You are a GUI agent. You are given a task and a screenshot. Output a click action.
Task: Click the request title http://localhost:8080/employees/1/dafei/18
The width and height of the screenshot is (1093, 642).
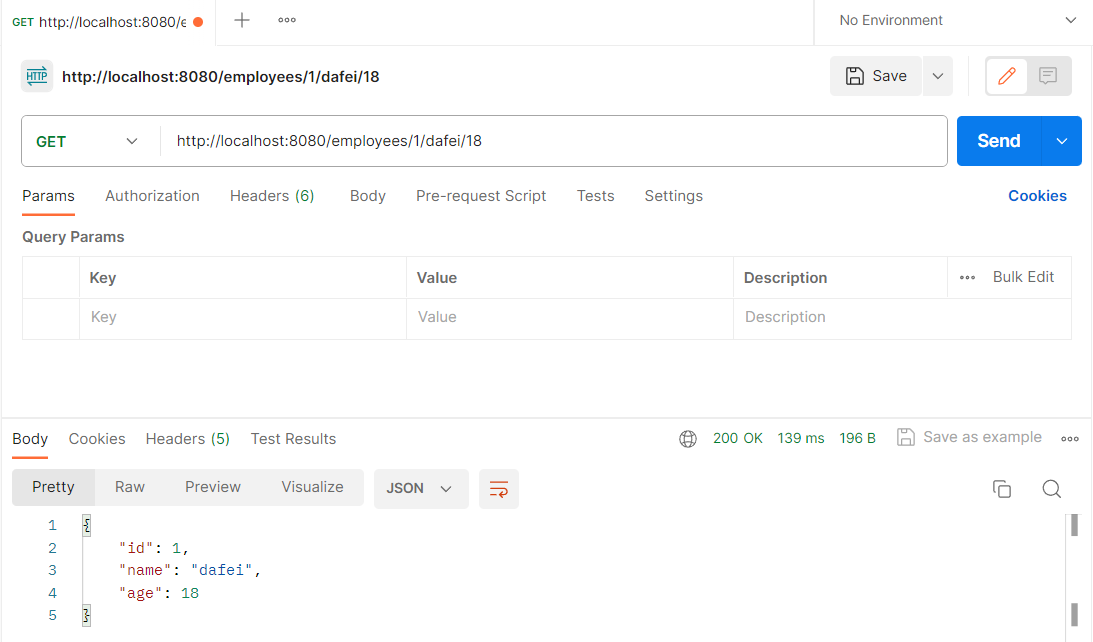click(220, 77)
